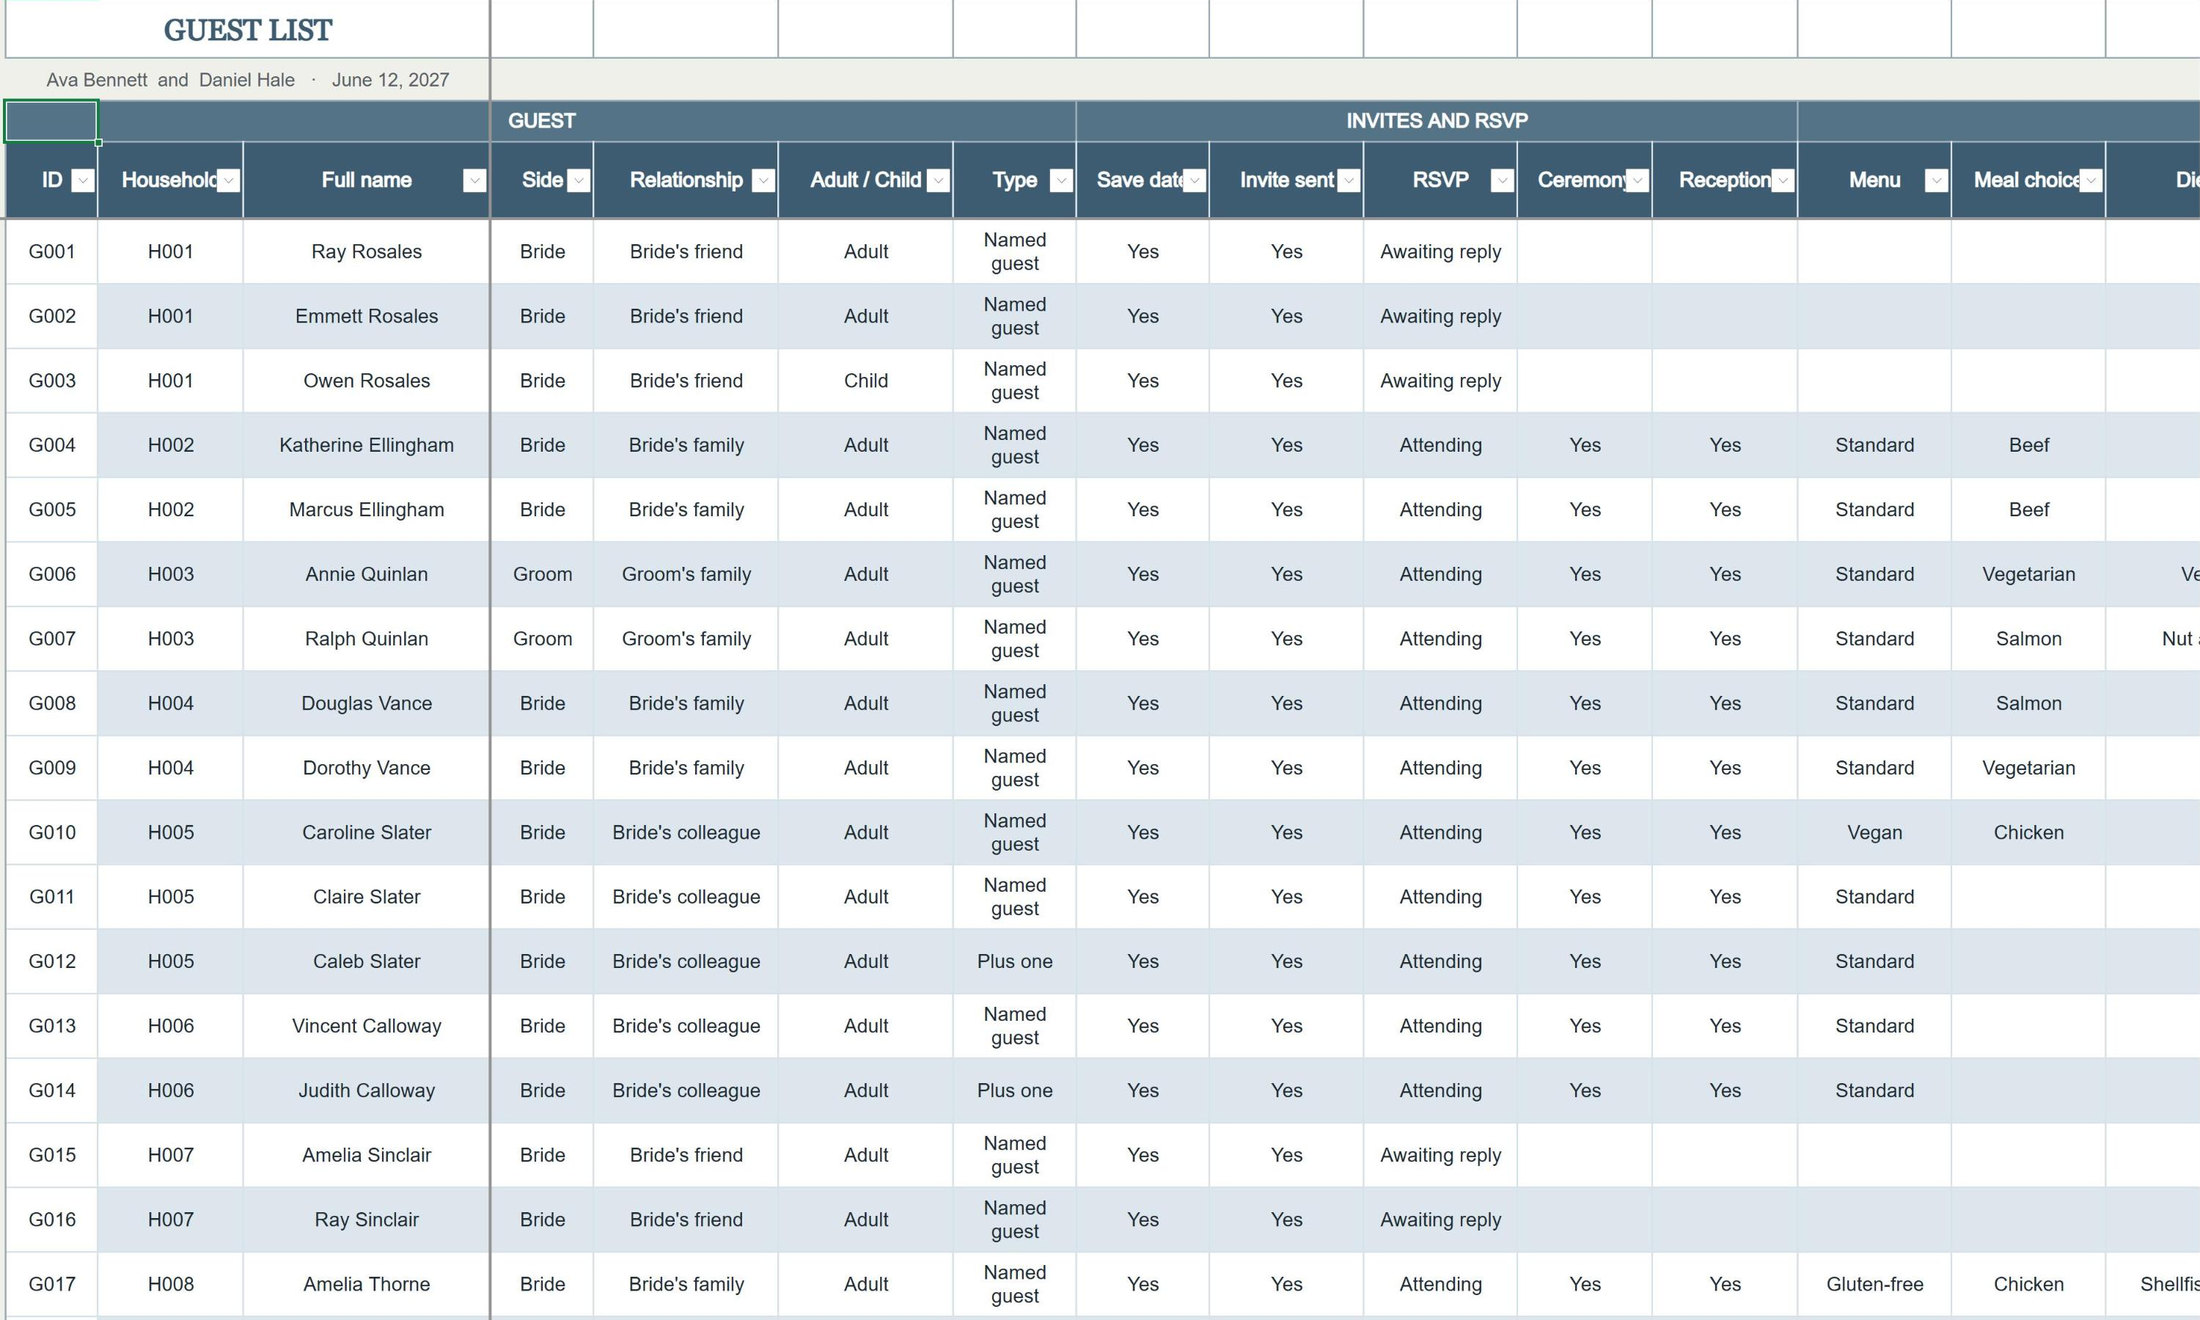The width and height of the screenshot is (2200, 1320).
Task: Select the H003 household cell for Annie Quinlan
Action: coord(171,574)
